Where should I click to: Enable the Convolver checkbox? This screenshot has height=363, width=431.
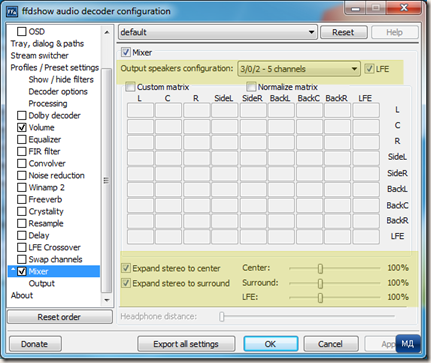point(22,164)
